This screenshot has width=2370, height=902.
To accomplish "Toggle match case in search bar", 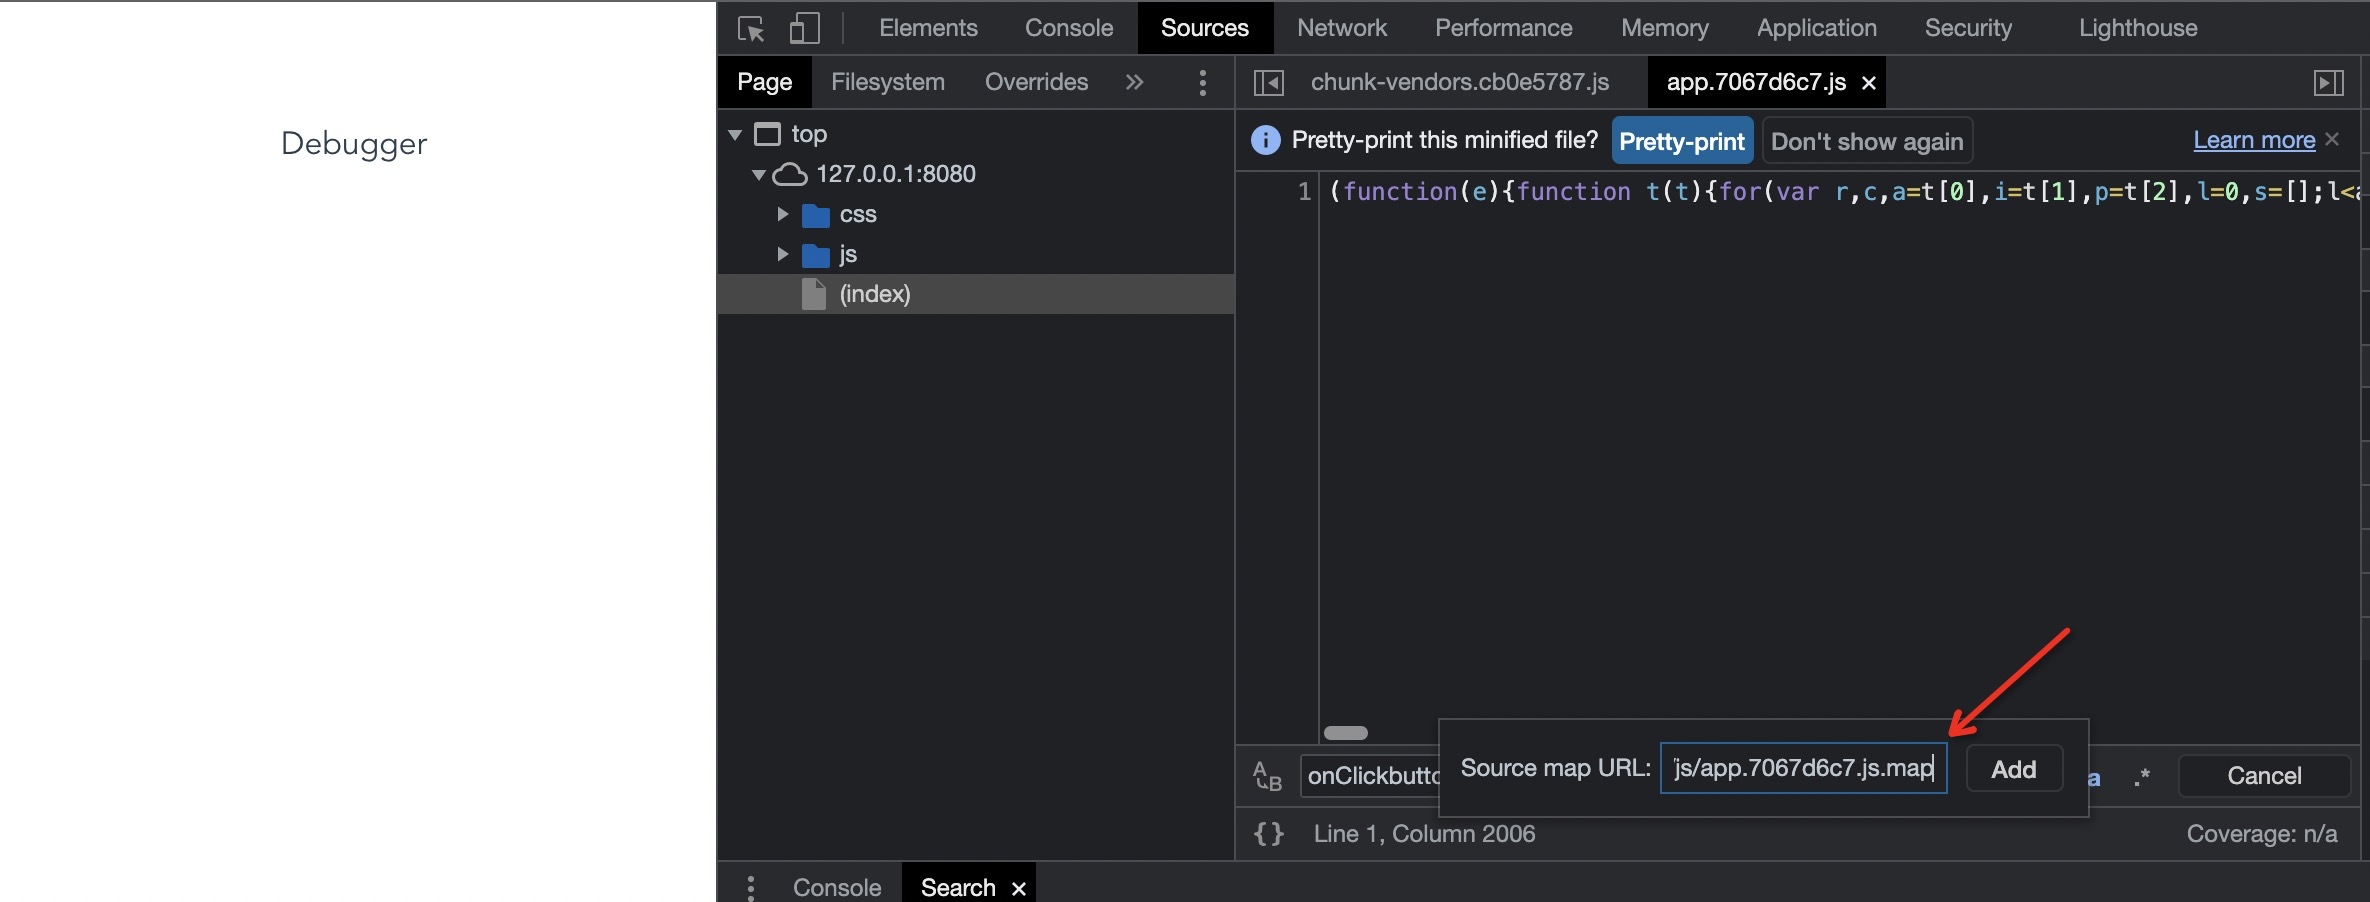I will pos(2093,777).
